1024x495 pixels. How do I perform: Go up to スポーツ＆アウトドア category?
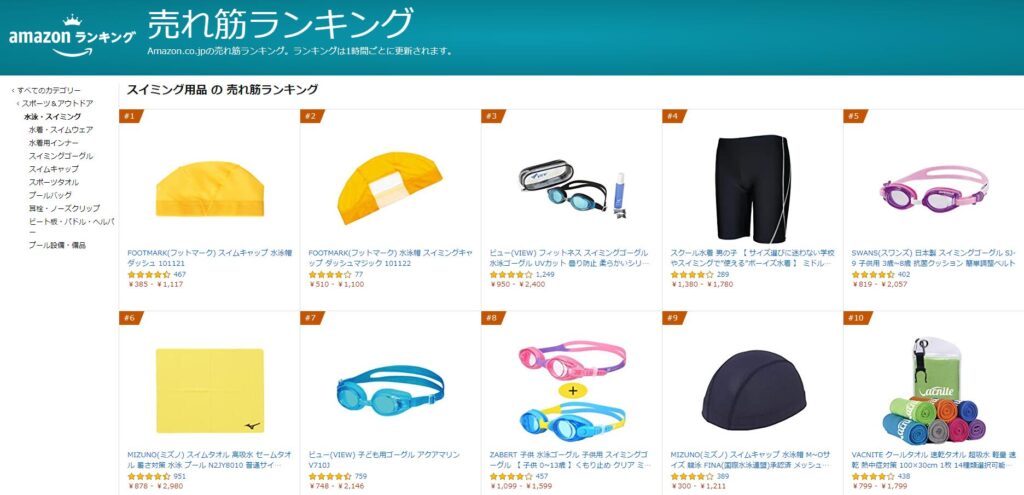pos(57,103)
